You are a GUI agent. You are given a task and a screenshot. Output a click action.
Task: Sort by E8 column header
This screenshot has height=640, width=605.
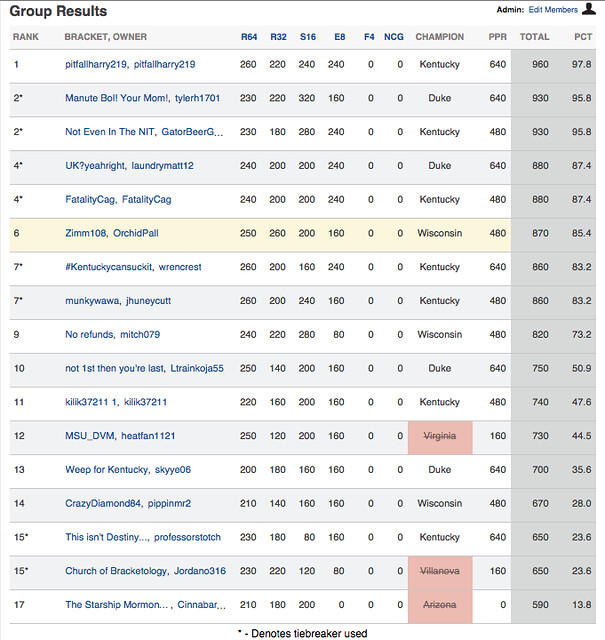tap(340, 37)
